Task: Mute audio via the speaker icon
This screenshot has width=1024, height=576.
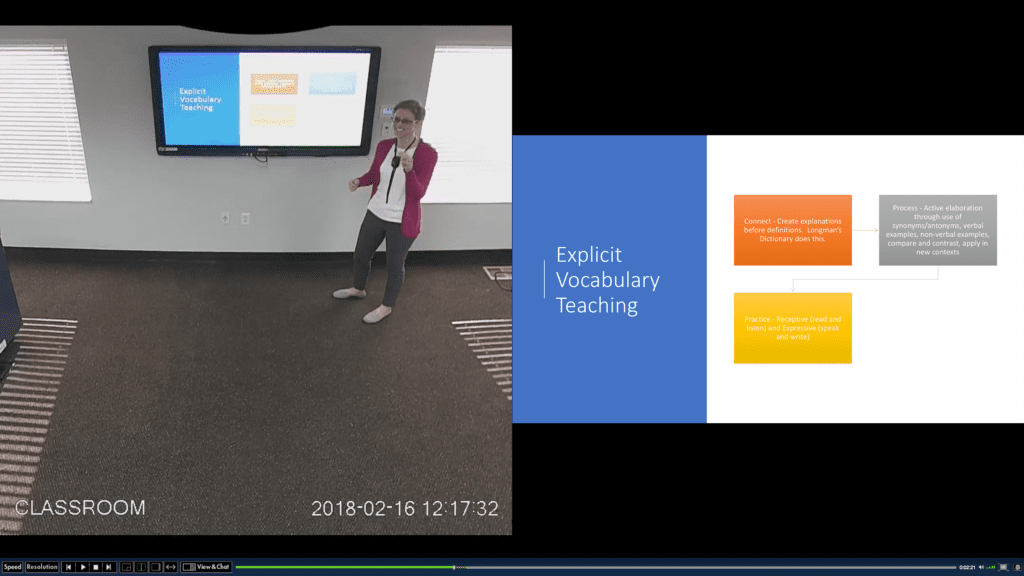Action: tap(981, 567)
